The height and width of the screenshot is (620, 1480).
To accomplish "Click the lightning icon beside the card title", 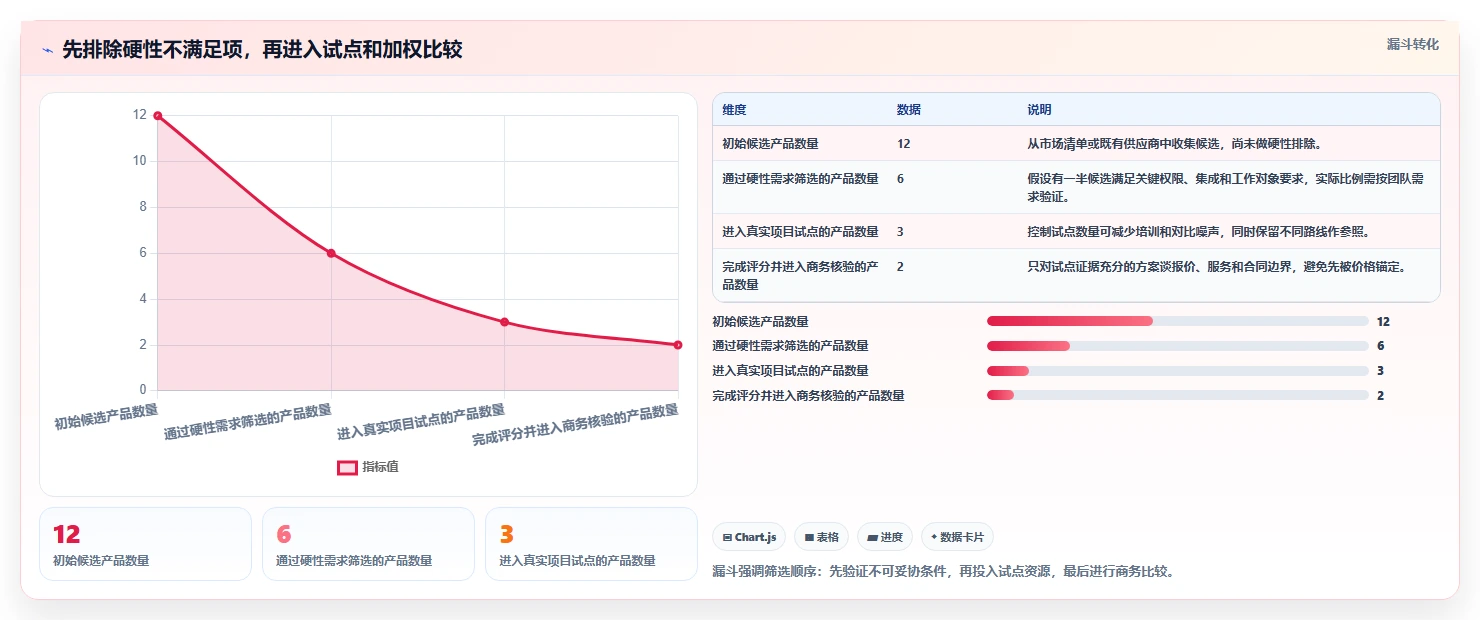I will (47, 51).
